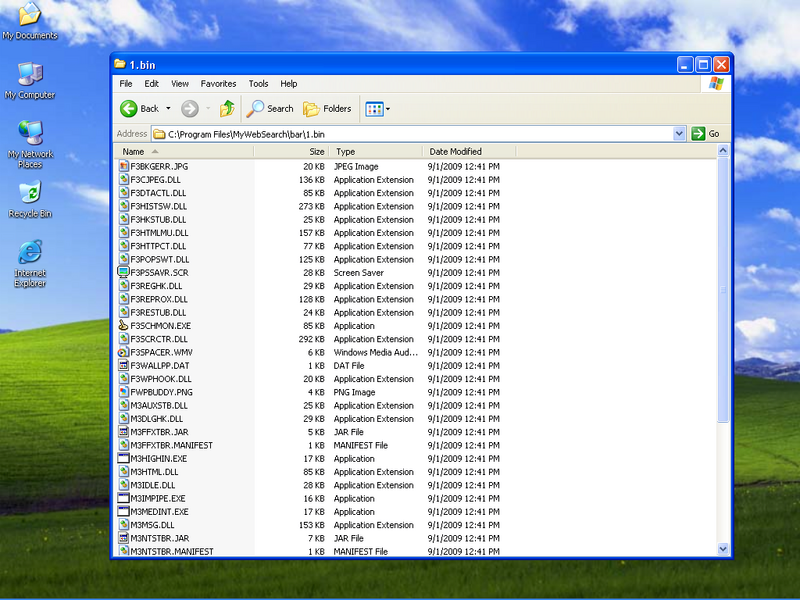Screen dimensions: 800x600
Task: Select the F3HTMLMU.DLL file icon
Action: point(123,232)
